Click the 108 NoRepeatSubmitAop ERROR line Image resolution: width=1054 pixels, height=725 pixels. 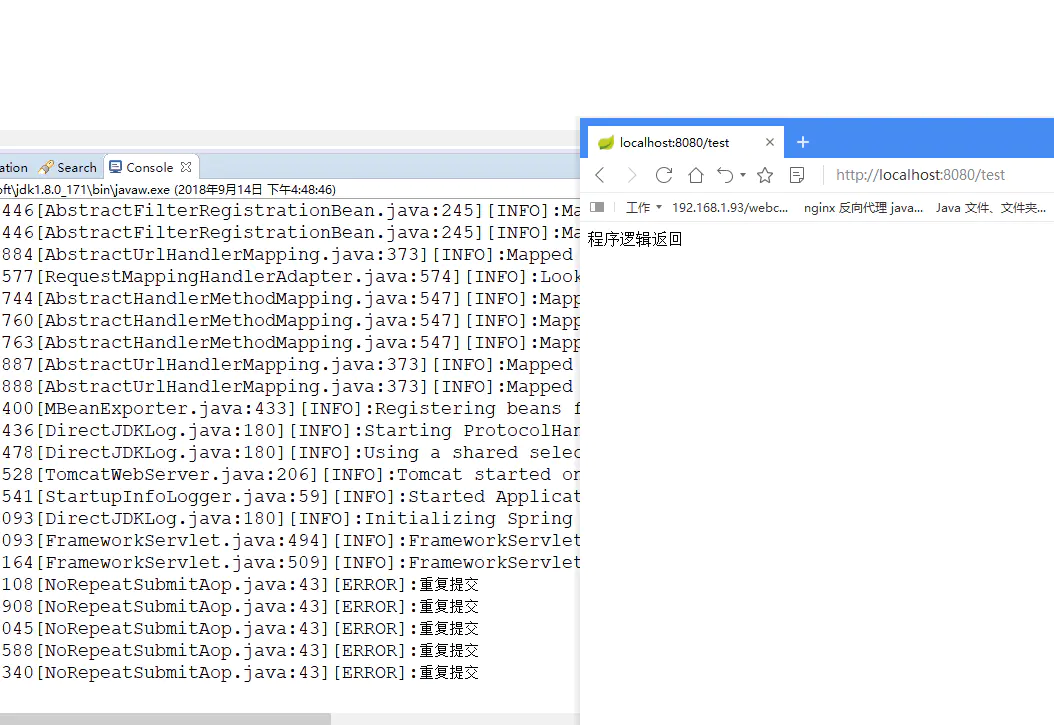pos(240,585)
